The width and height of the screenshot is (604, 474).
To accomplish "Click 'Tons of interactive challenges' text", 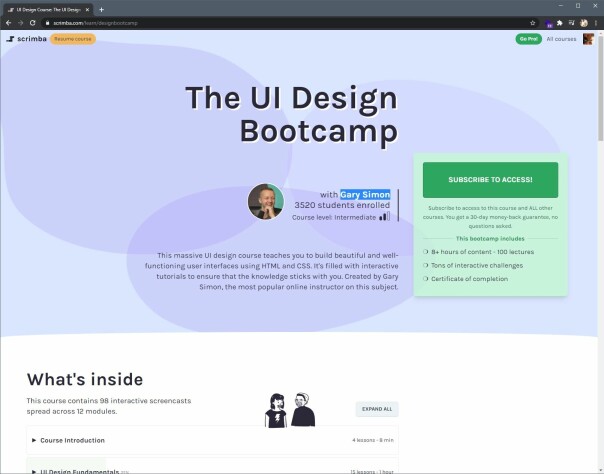I will (x=477, y=265).
